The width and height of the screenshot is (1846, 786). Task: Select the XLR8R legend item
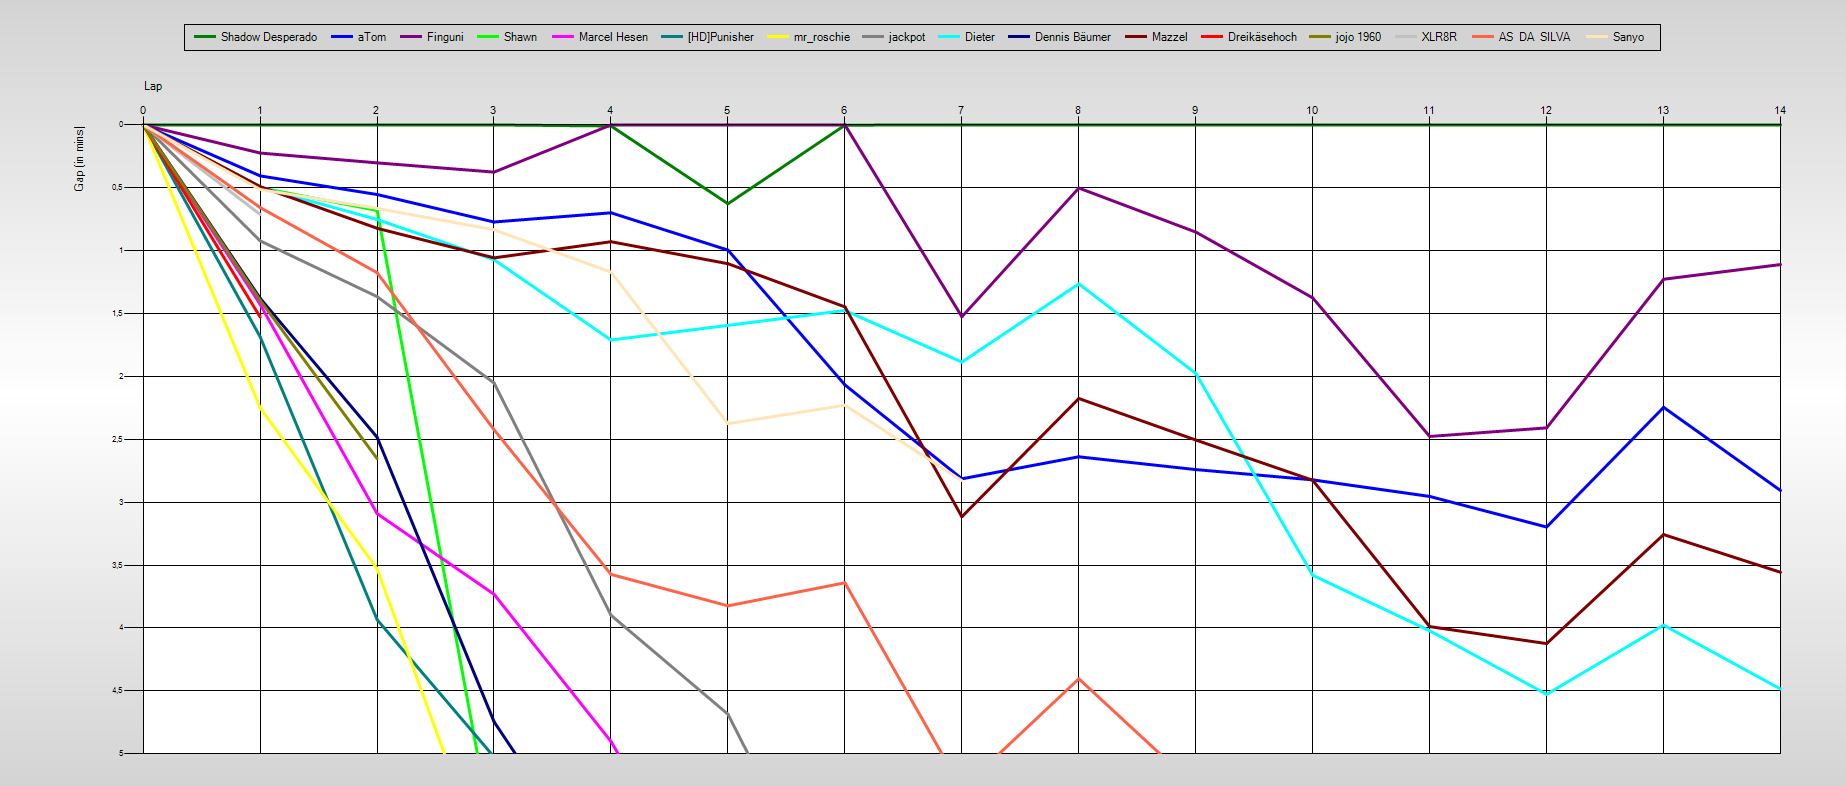pyautogui.click(x=1438, y=37)
